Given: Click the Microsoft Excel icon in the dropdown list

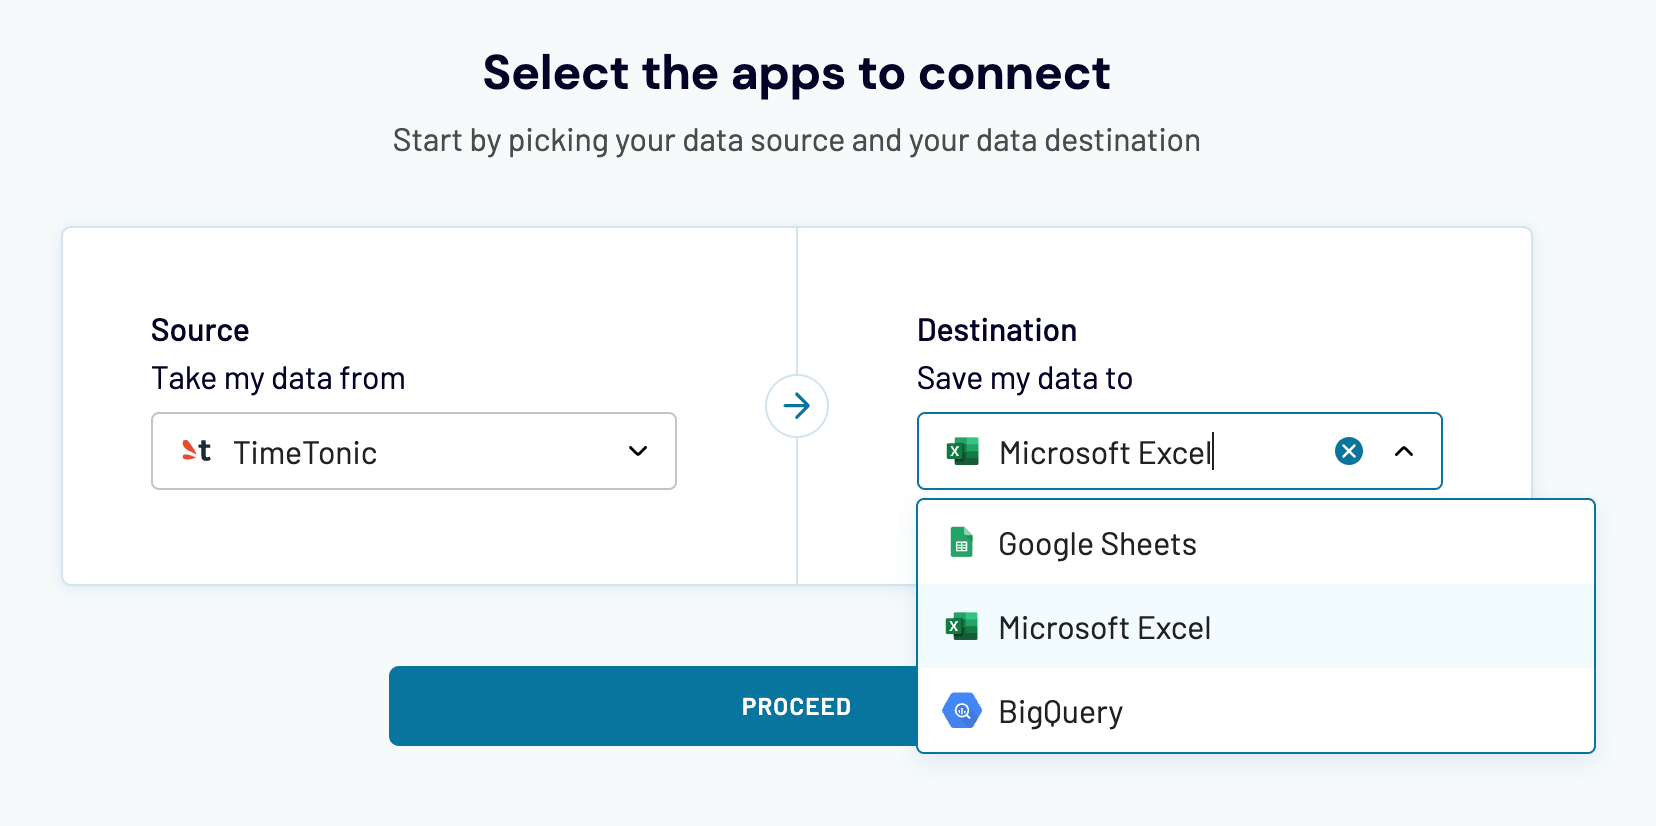Looking at the screenshot, I should [961, 627].
